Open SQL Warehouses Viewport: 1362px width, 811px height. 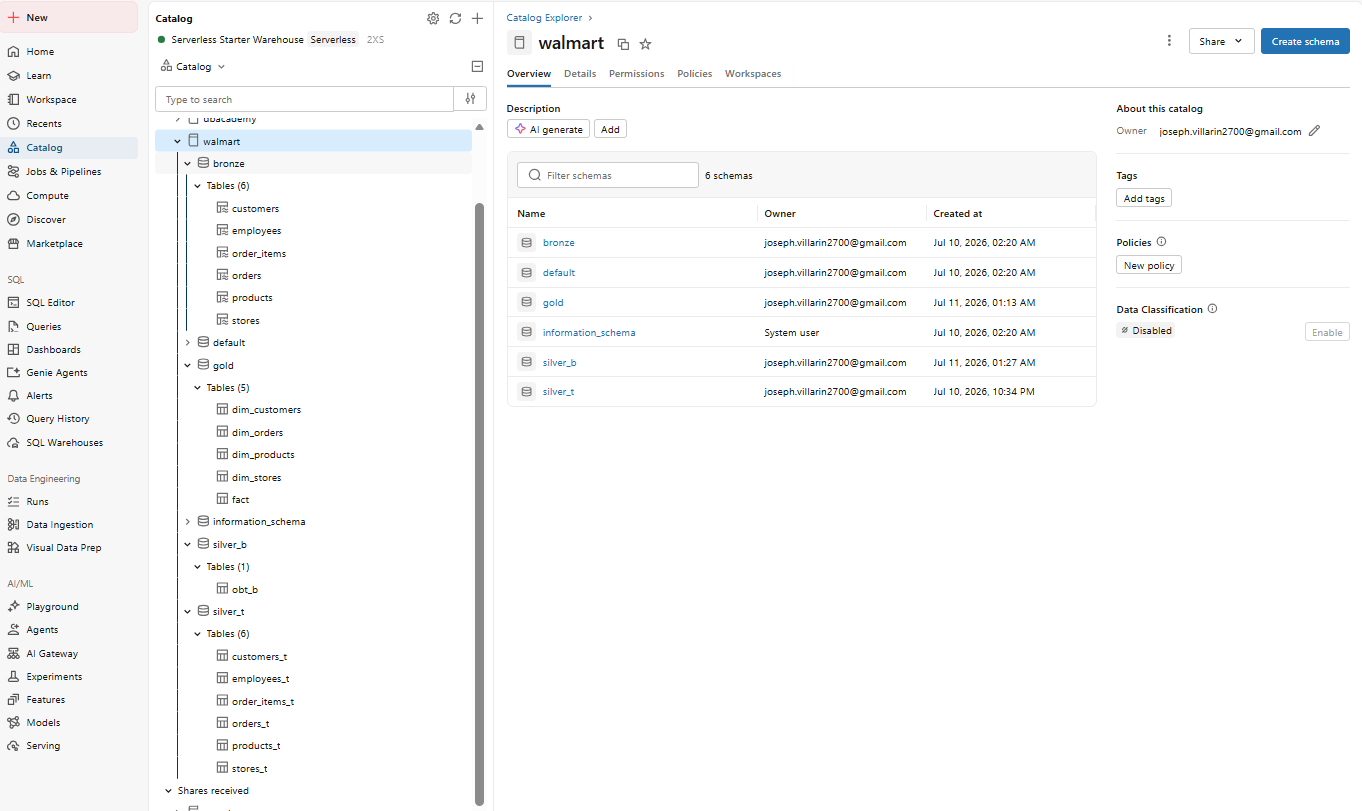tap(64, 443)
